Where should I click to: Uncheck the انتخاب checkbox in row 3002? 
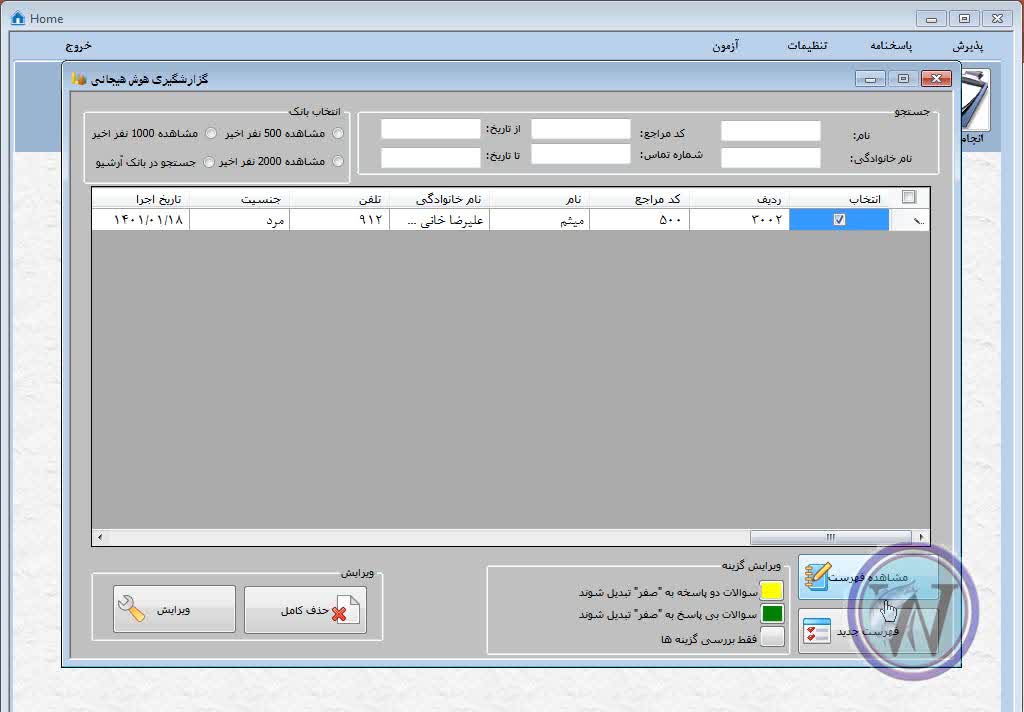click(839, 220)
